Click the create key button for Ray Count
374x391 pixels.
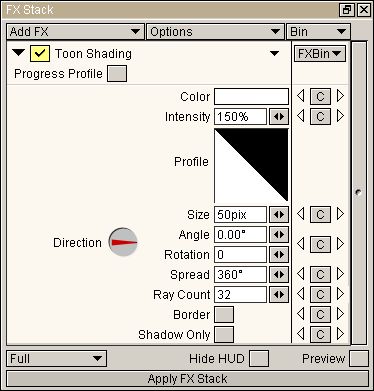320,295
